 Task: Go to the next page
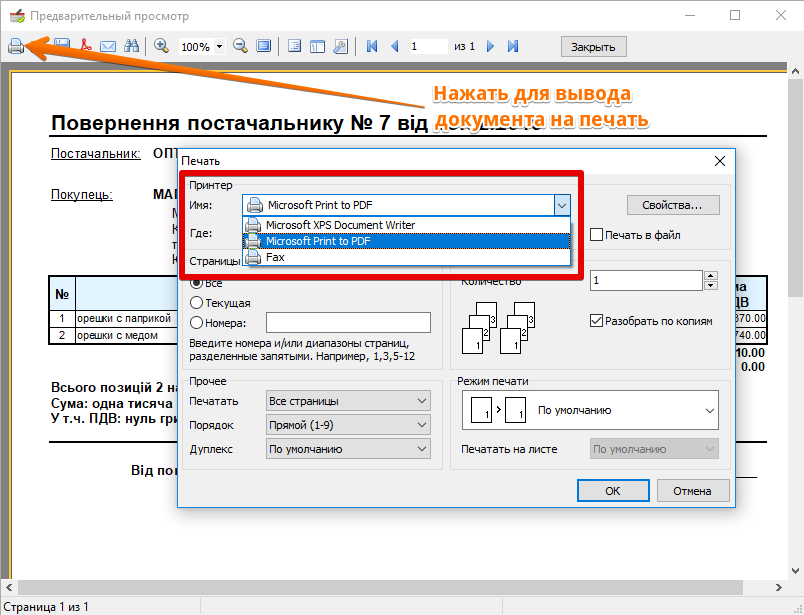pyautogui.click(x=490, y=46)
